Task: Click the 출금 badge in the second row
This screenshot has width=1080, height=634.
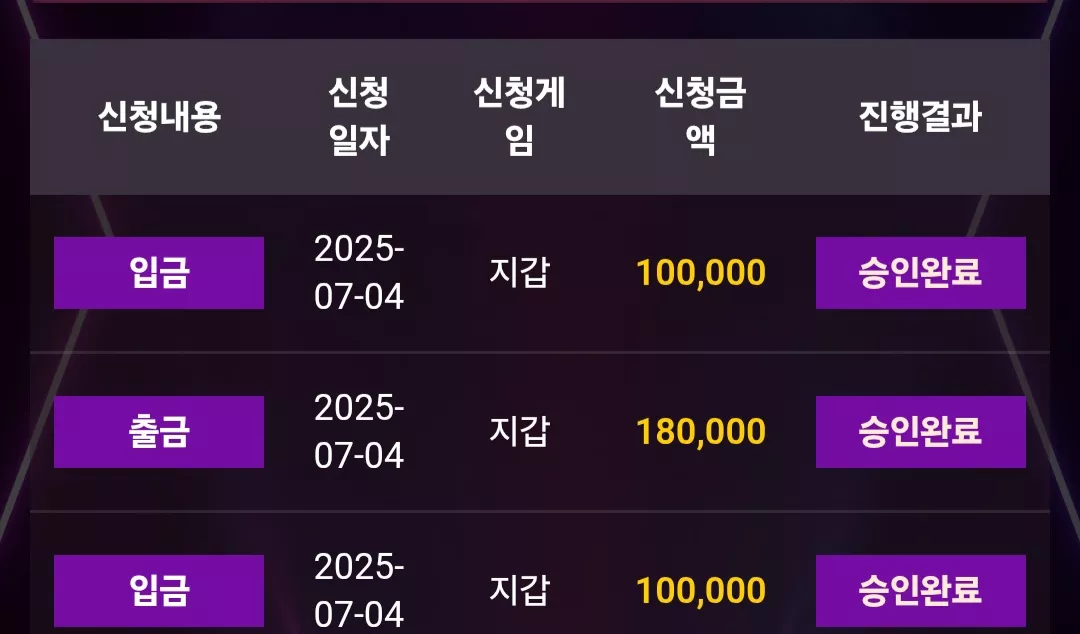Action: (158, 432)
